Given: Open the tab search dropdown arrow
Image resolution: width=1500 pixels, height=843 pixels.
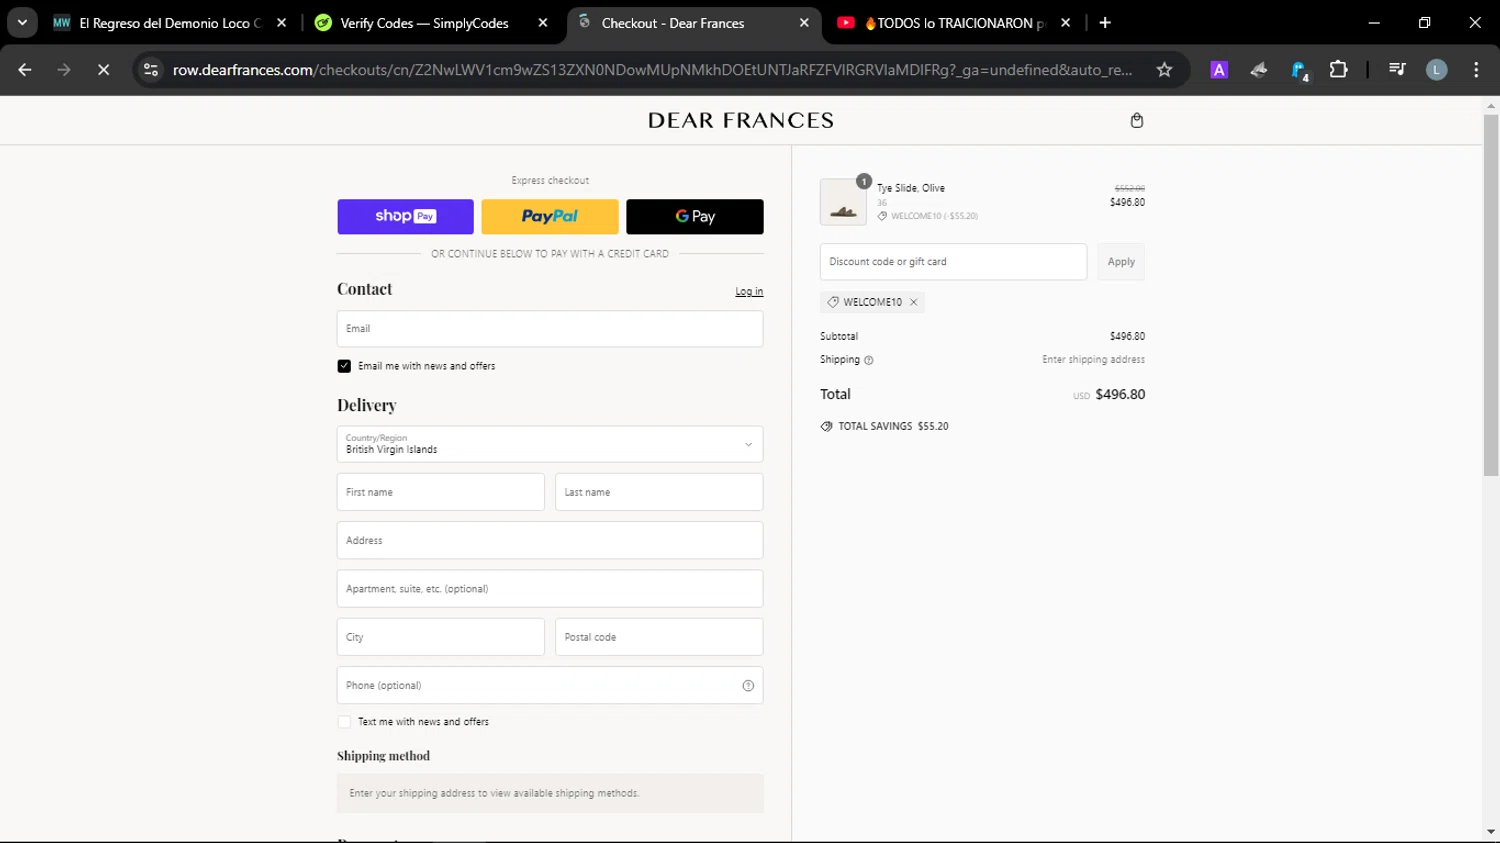Looking at the screenshot, I should [x=22, y=22].
